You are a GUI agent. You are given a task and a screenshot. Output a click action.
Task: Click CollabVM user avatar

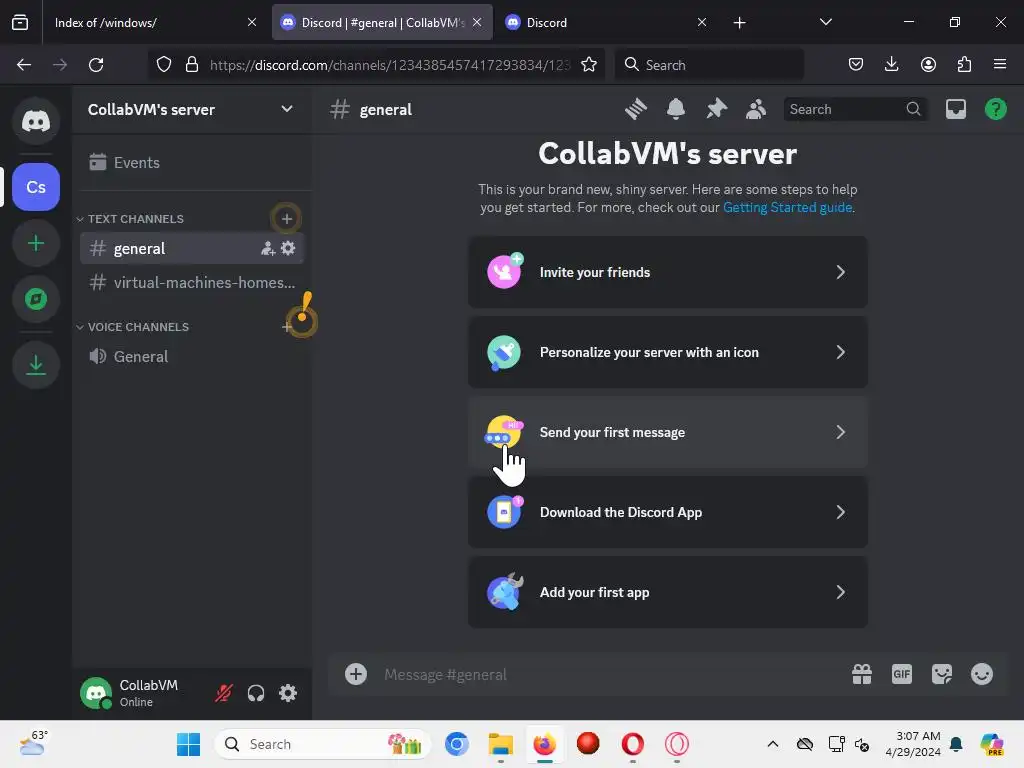pos(96,693)
